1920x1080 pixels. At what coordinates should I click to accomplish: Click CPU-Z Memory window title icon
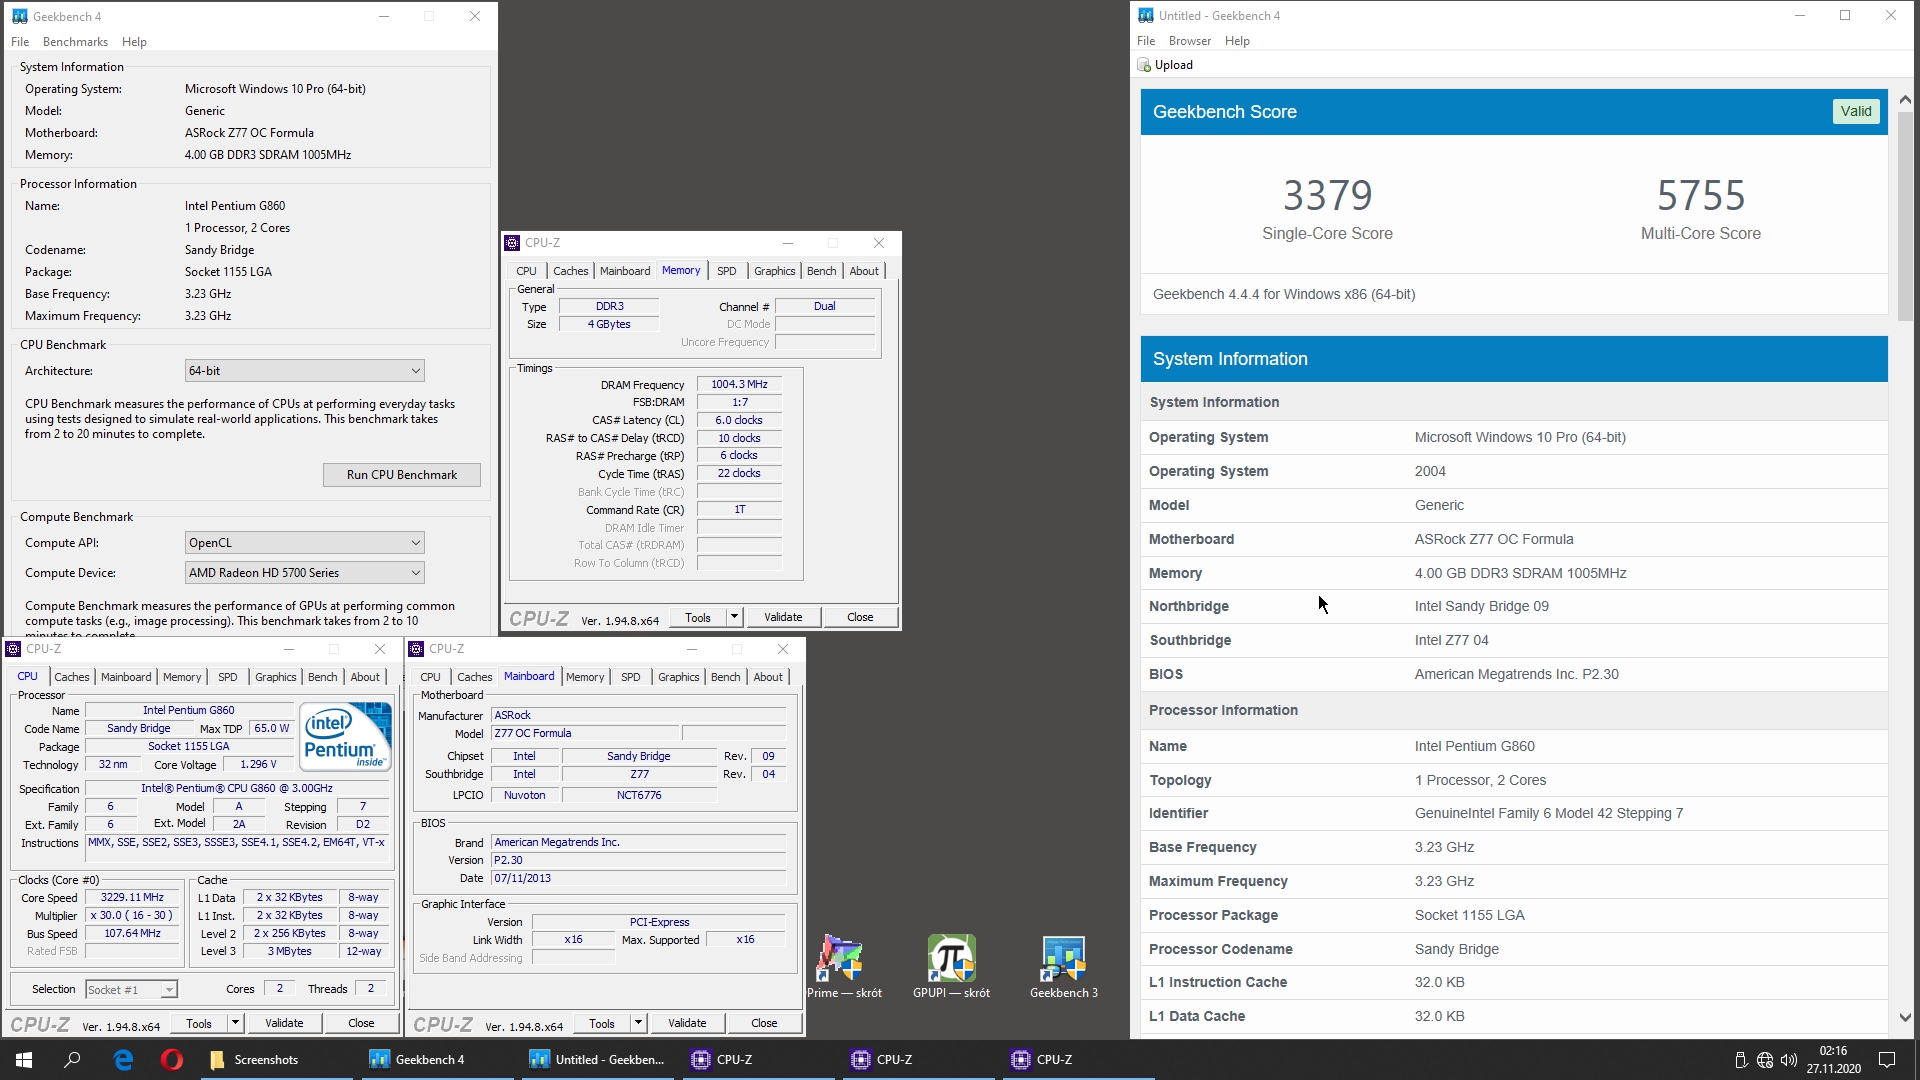[512, 243]
